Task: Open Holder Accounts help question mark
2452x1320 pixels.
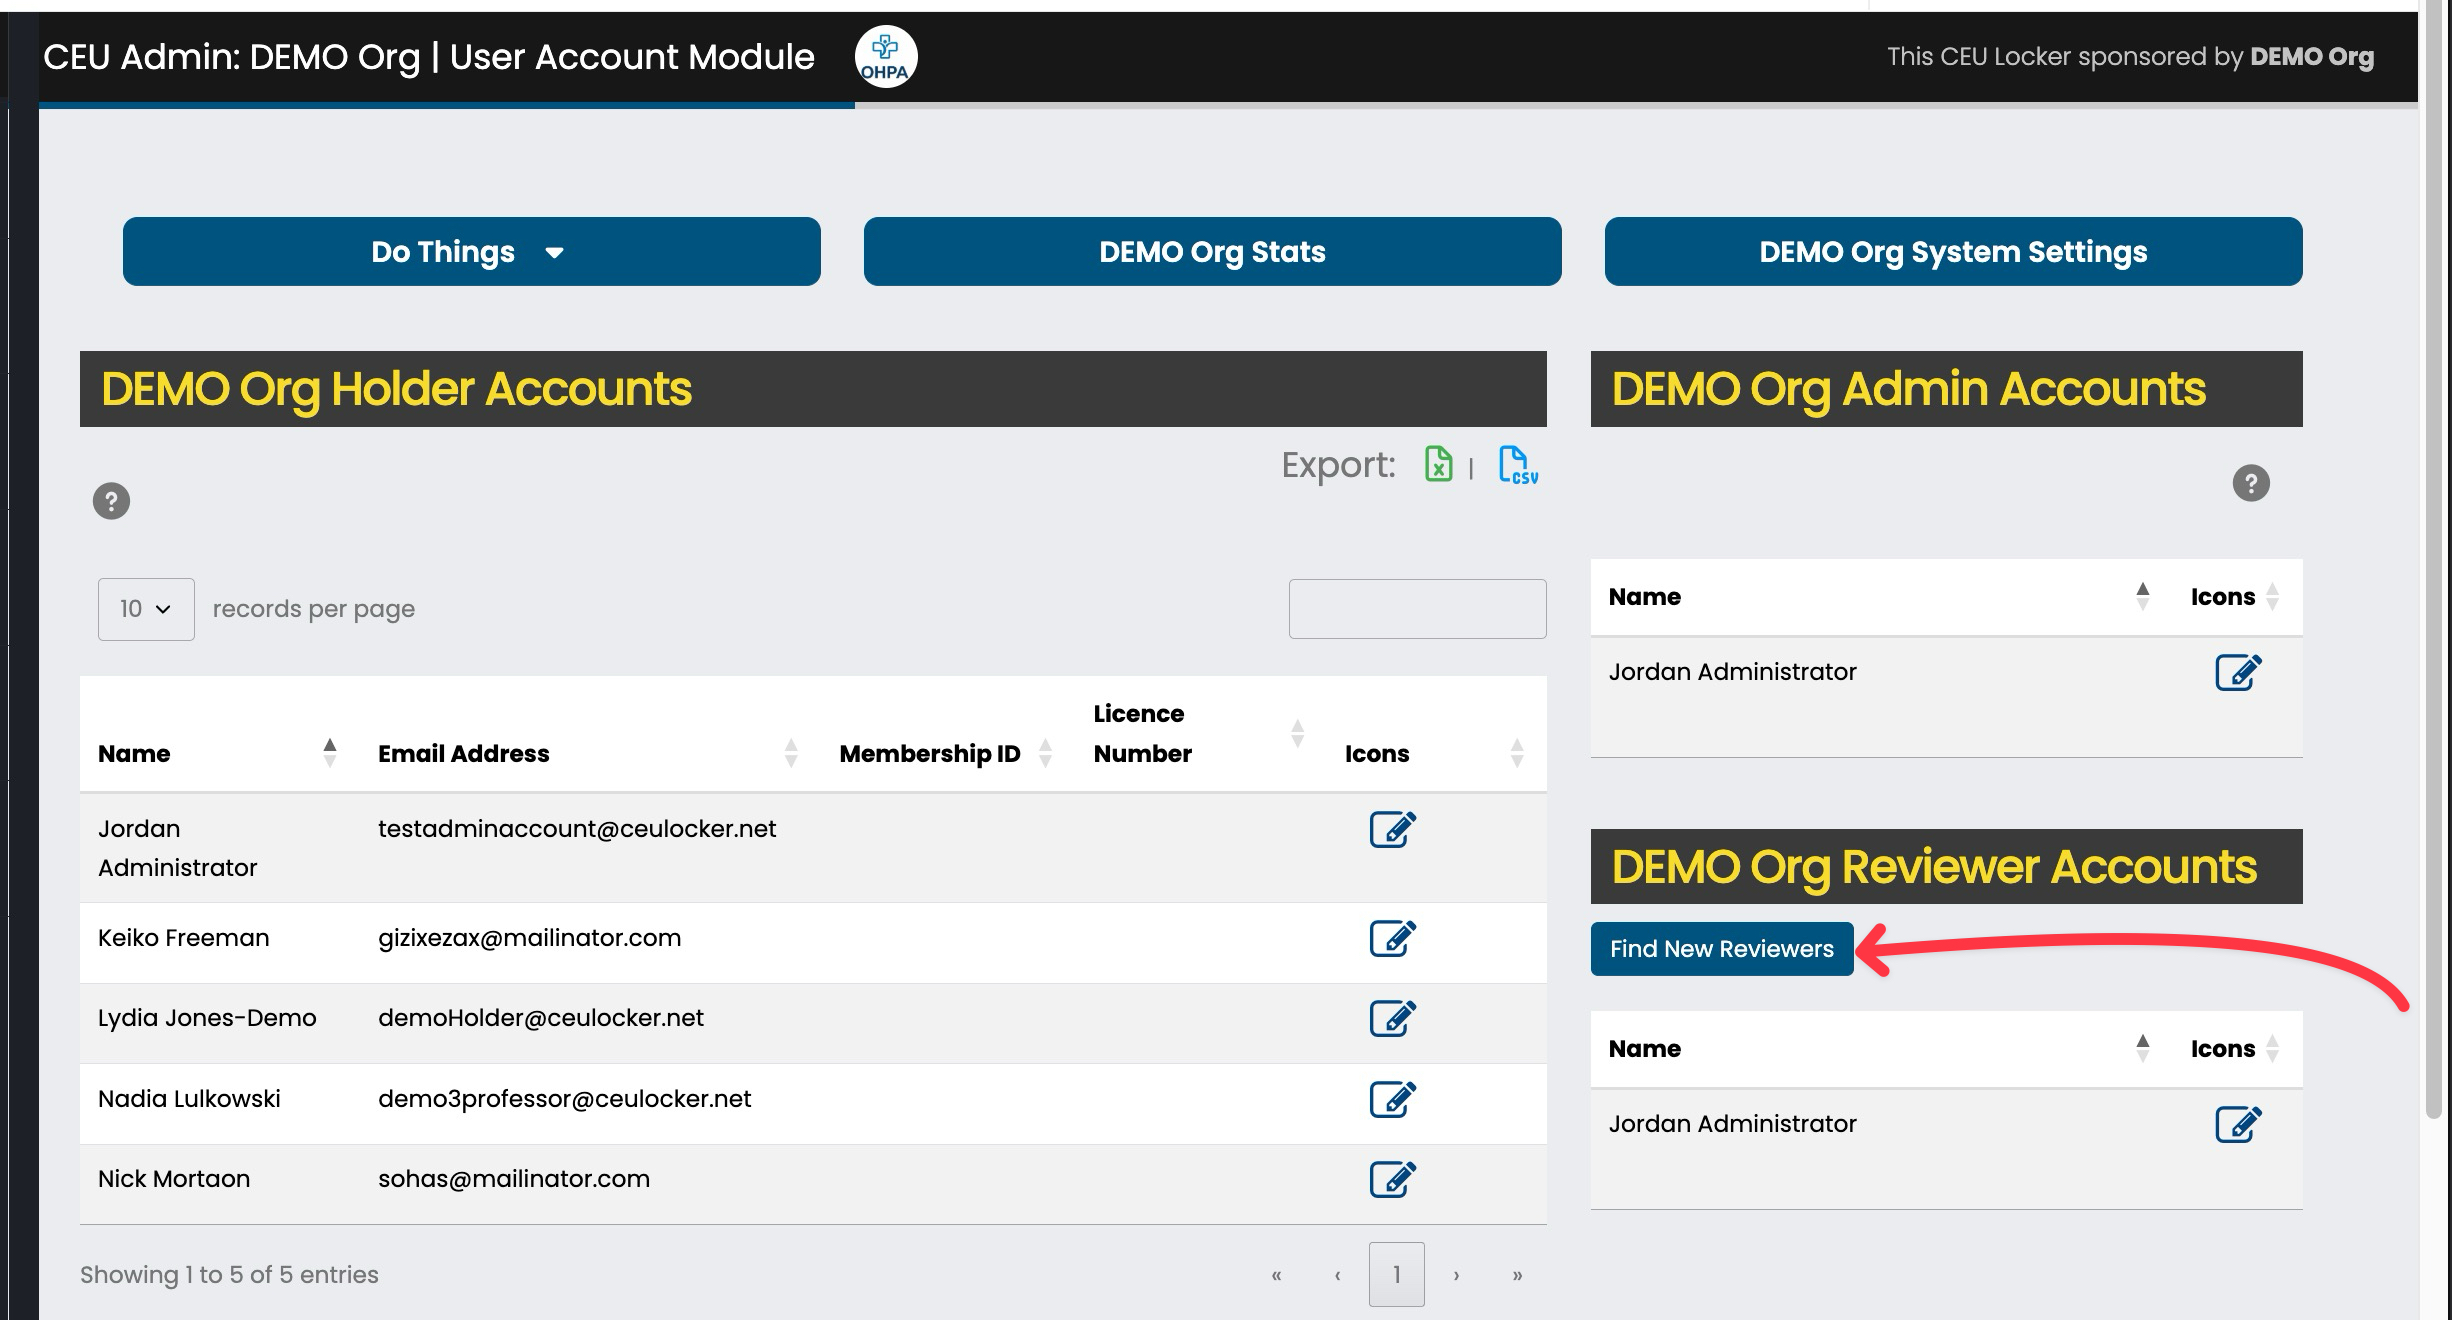Action: coord(111,501)
